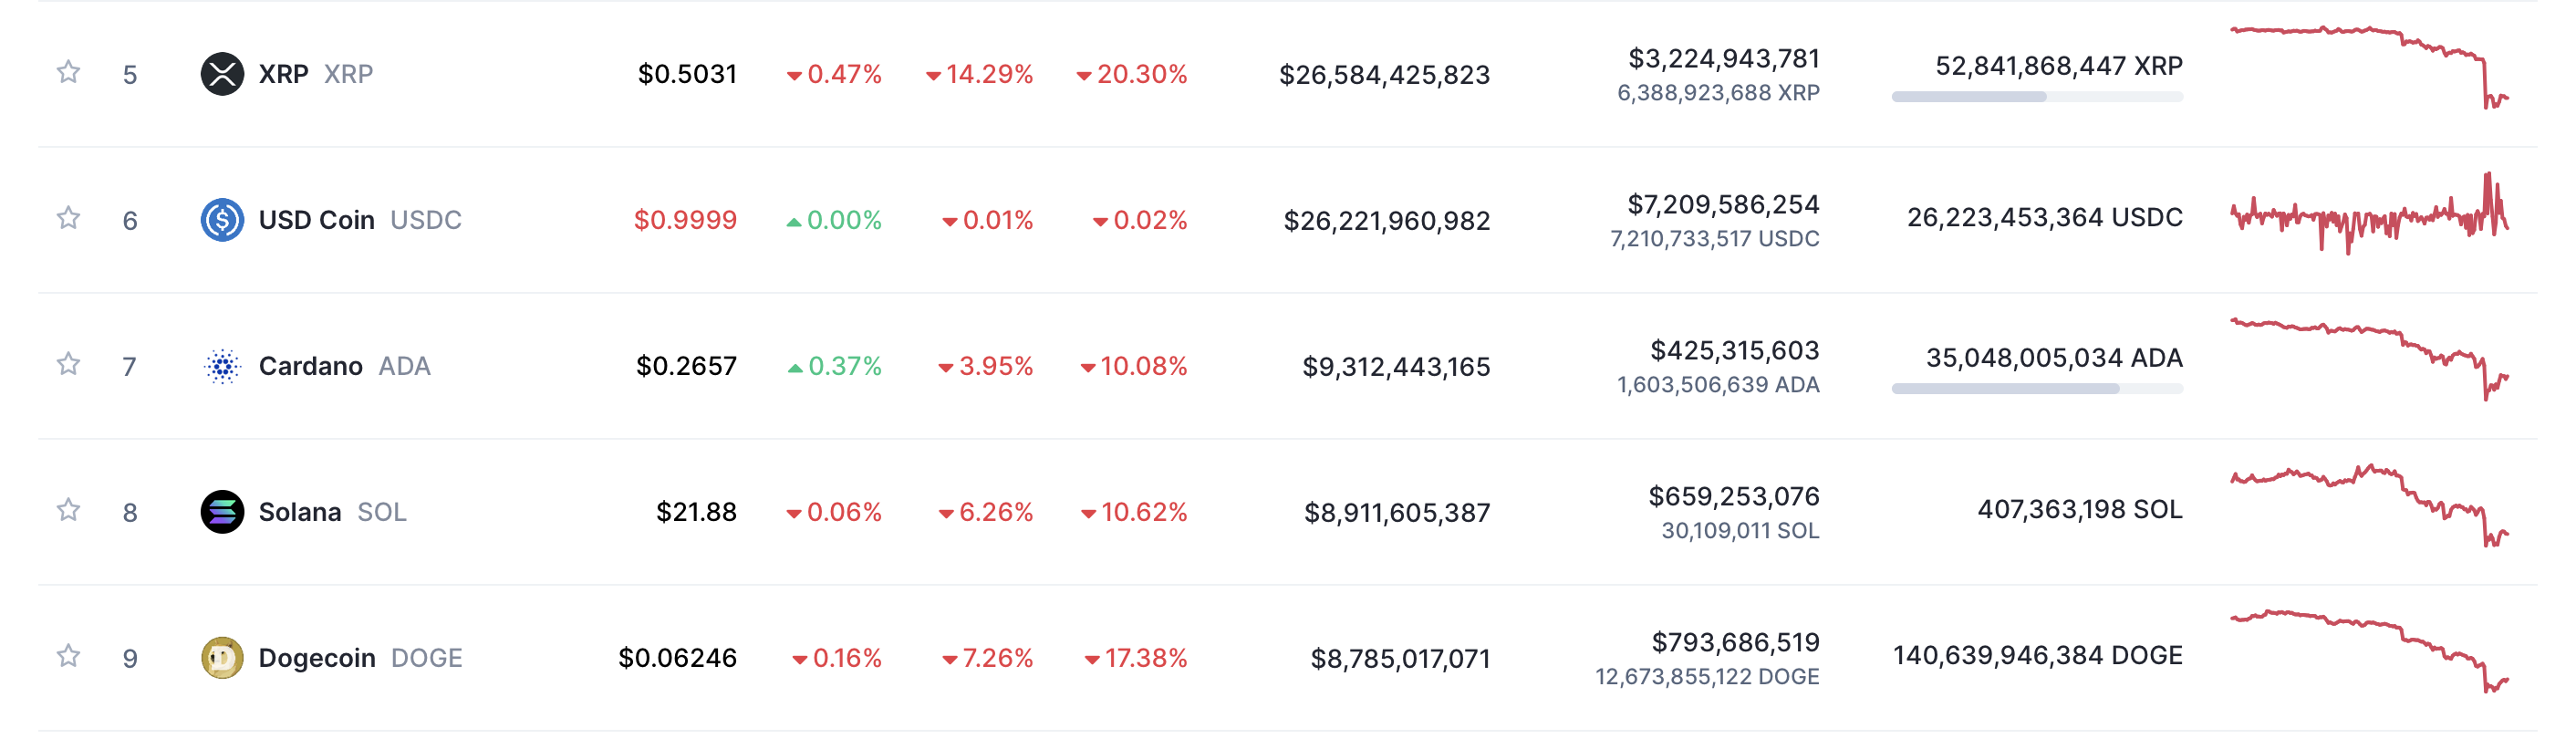Add Cardano to watchlist with star

(68, 364)
